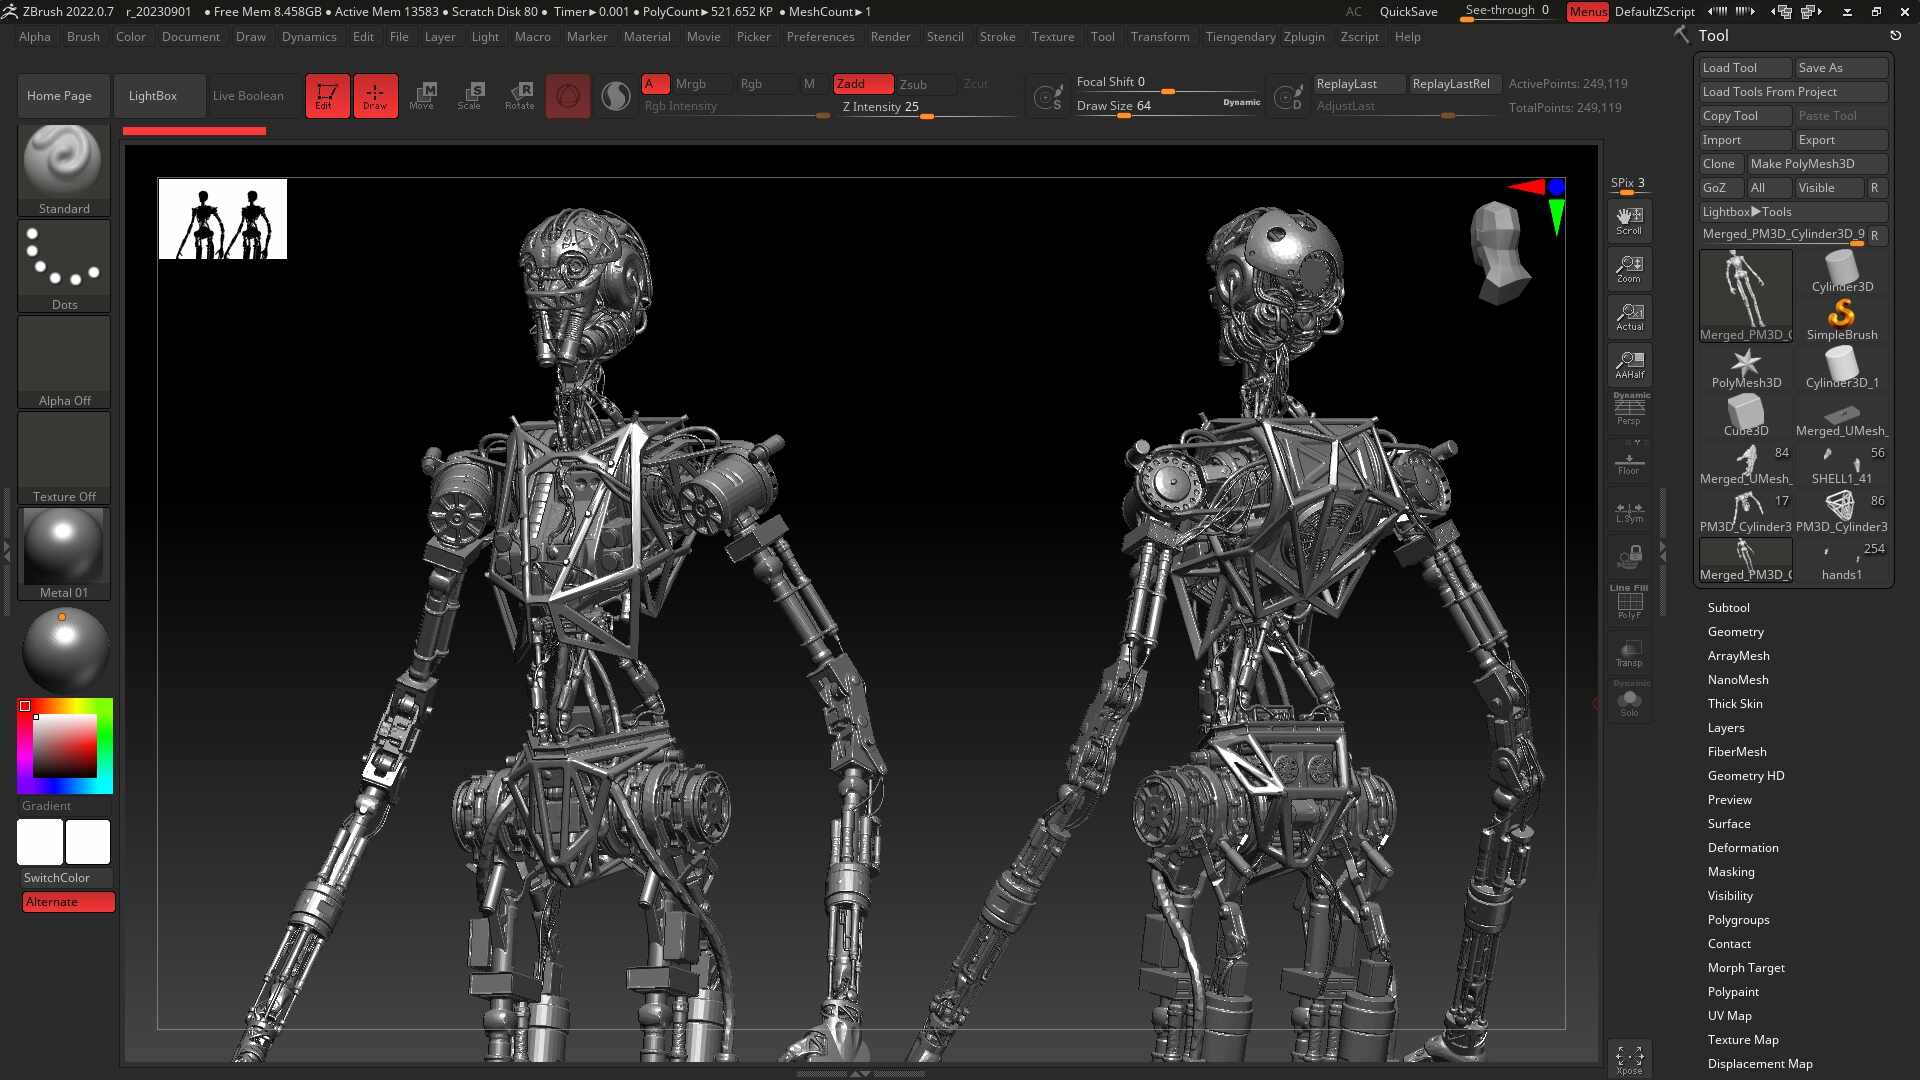Select the Cube3D tool

pyautogui.click(x=1746, y=416)
